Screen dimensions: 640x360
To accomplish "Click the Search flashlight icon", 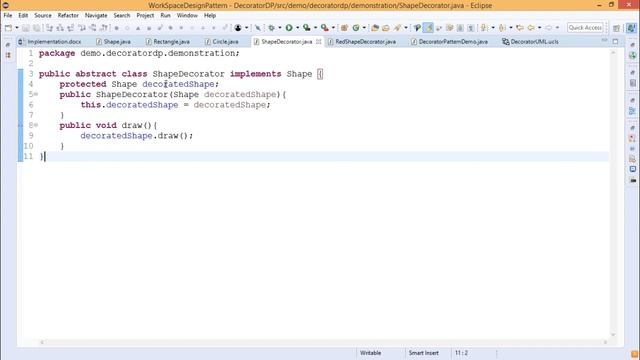I will (x=397, y=28).
